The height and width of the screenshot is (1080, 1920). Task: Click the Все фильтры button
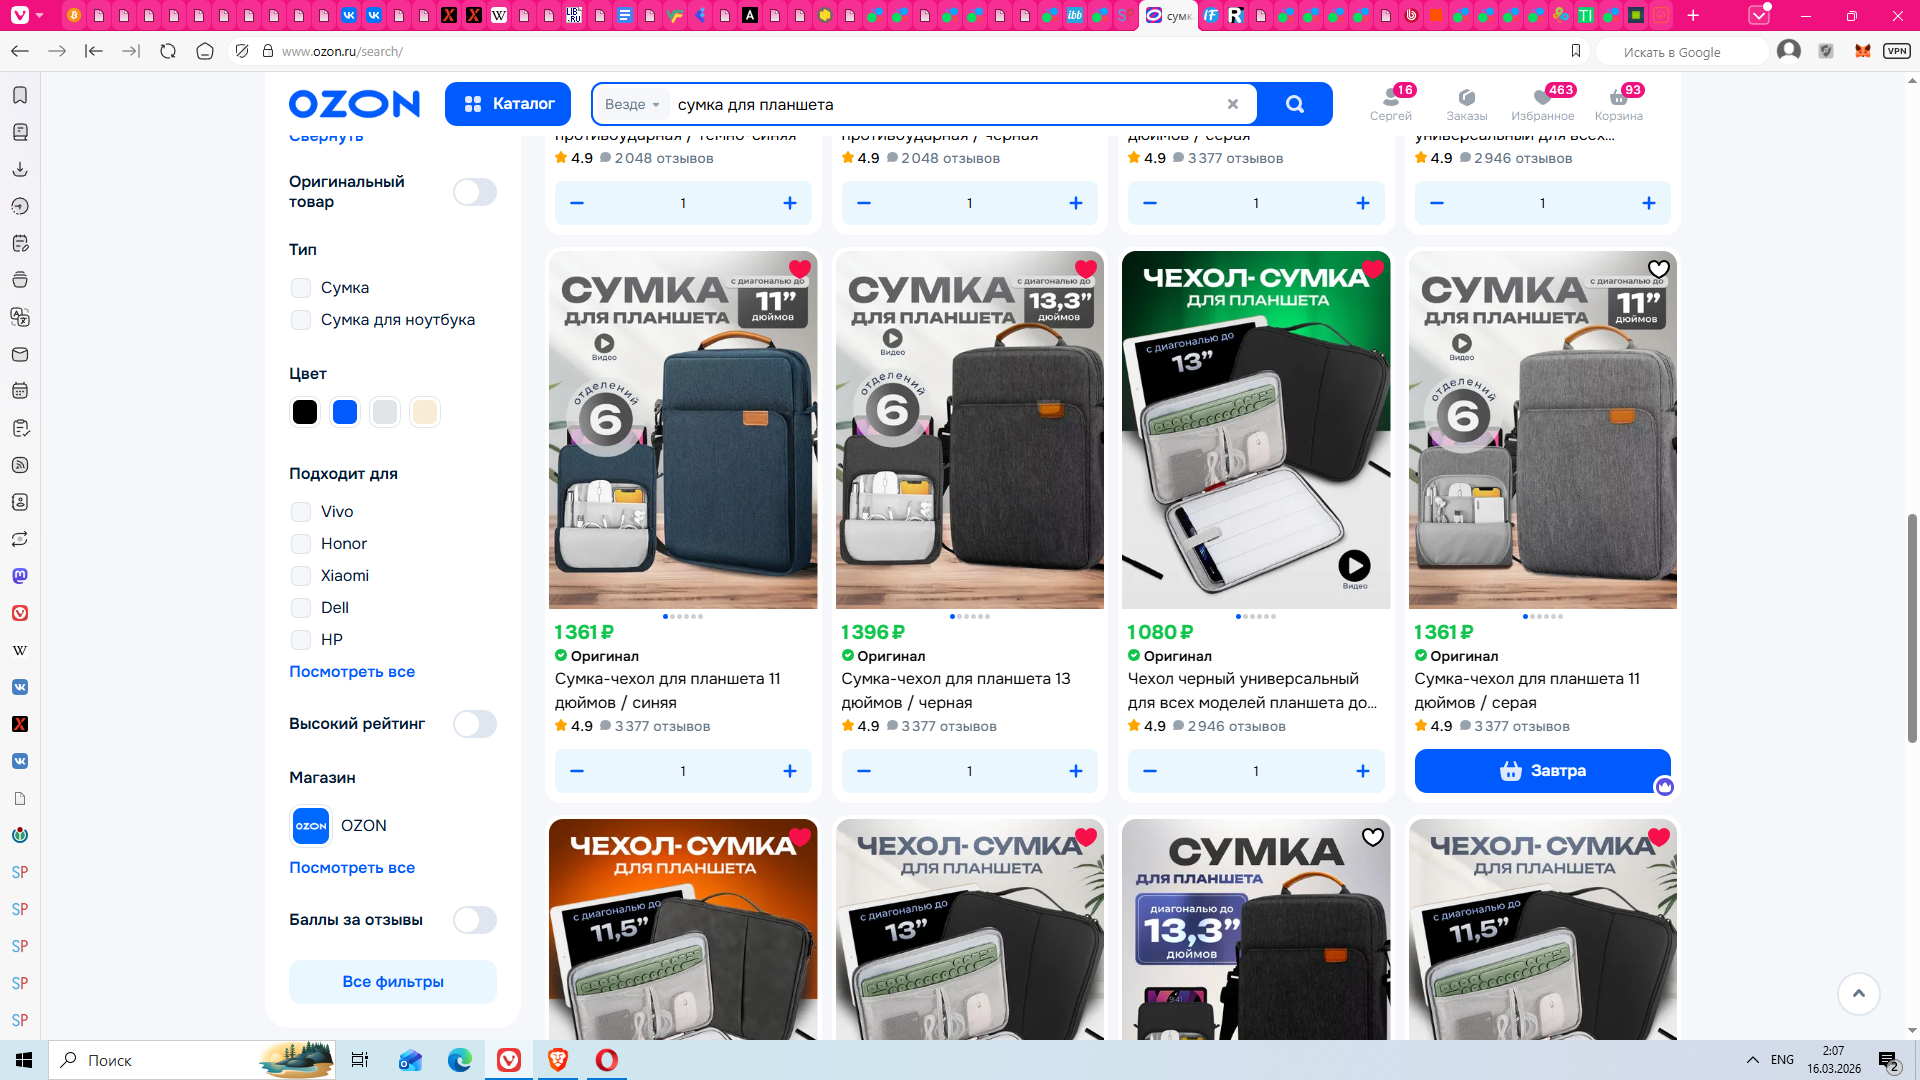point(392,982)
